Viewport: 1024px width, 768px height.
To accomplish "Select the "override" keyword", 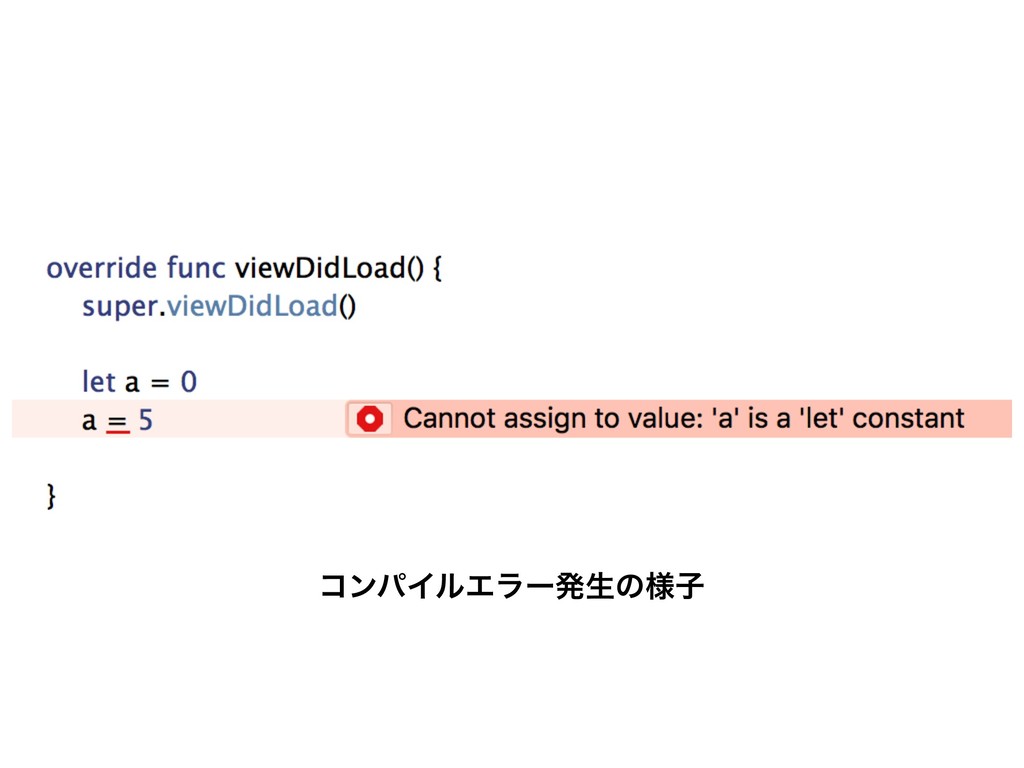I will [102, 268].
